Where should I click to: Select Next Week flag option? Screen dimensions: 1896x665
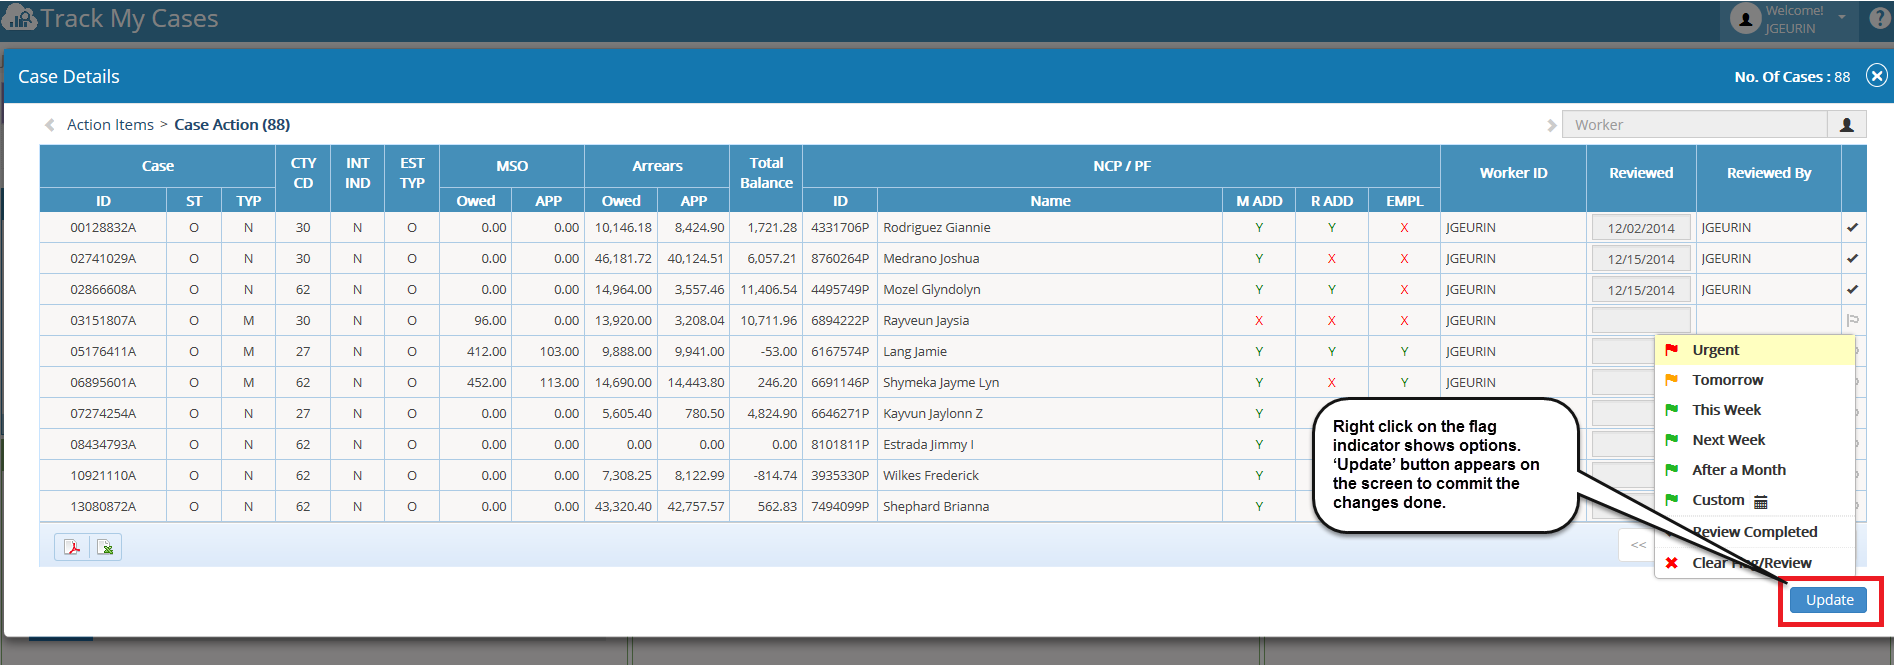[x=1755, y=440]
